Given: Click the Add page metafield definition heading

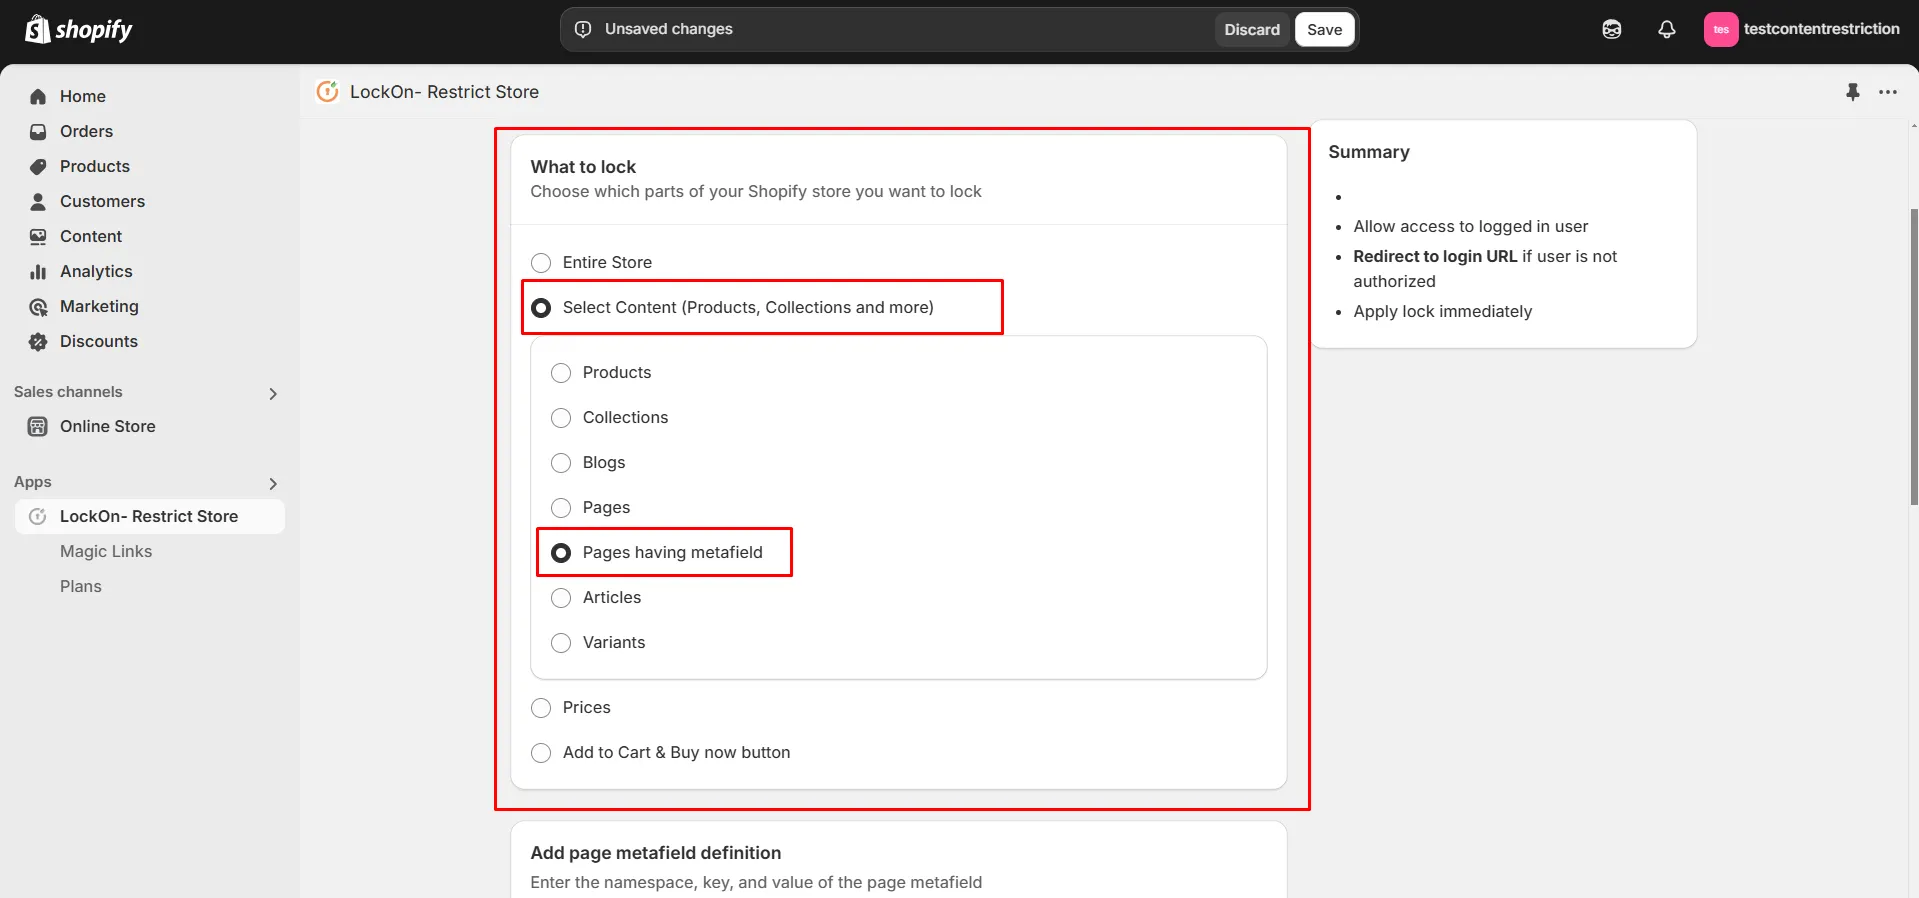Looking at the screenshot, I should [656, 853].
